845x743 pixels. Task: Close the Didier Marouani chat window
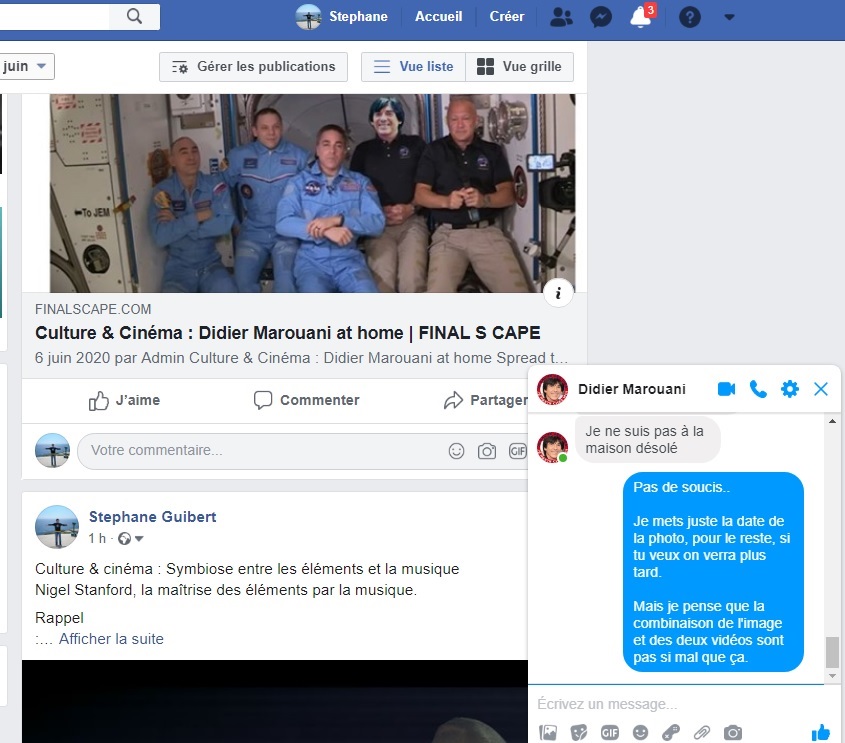point(821,389)
